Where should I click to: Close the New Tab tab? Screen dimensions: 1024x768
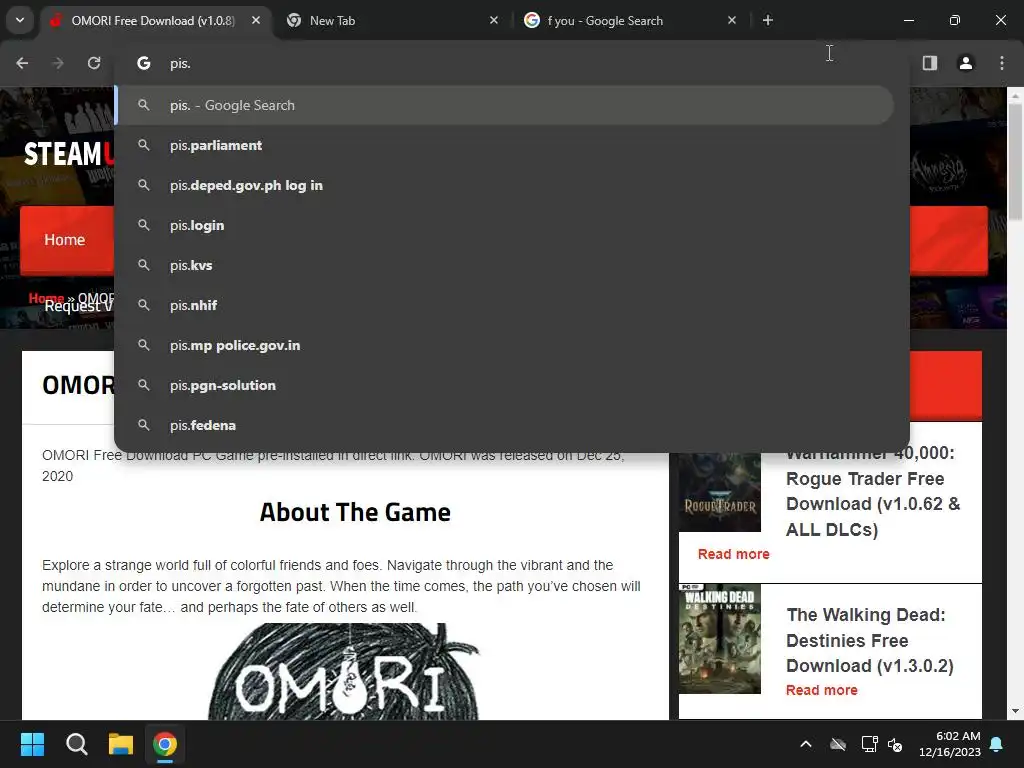[x=494, y=21]
